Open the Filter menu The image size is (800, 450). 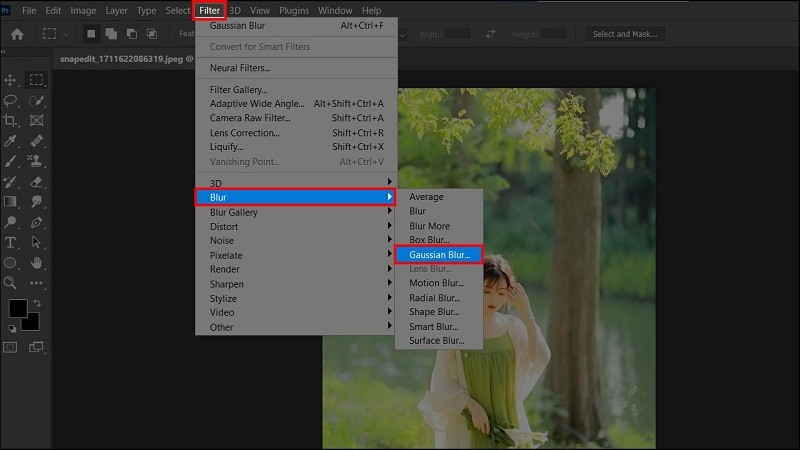210,10
